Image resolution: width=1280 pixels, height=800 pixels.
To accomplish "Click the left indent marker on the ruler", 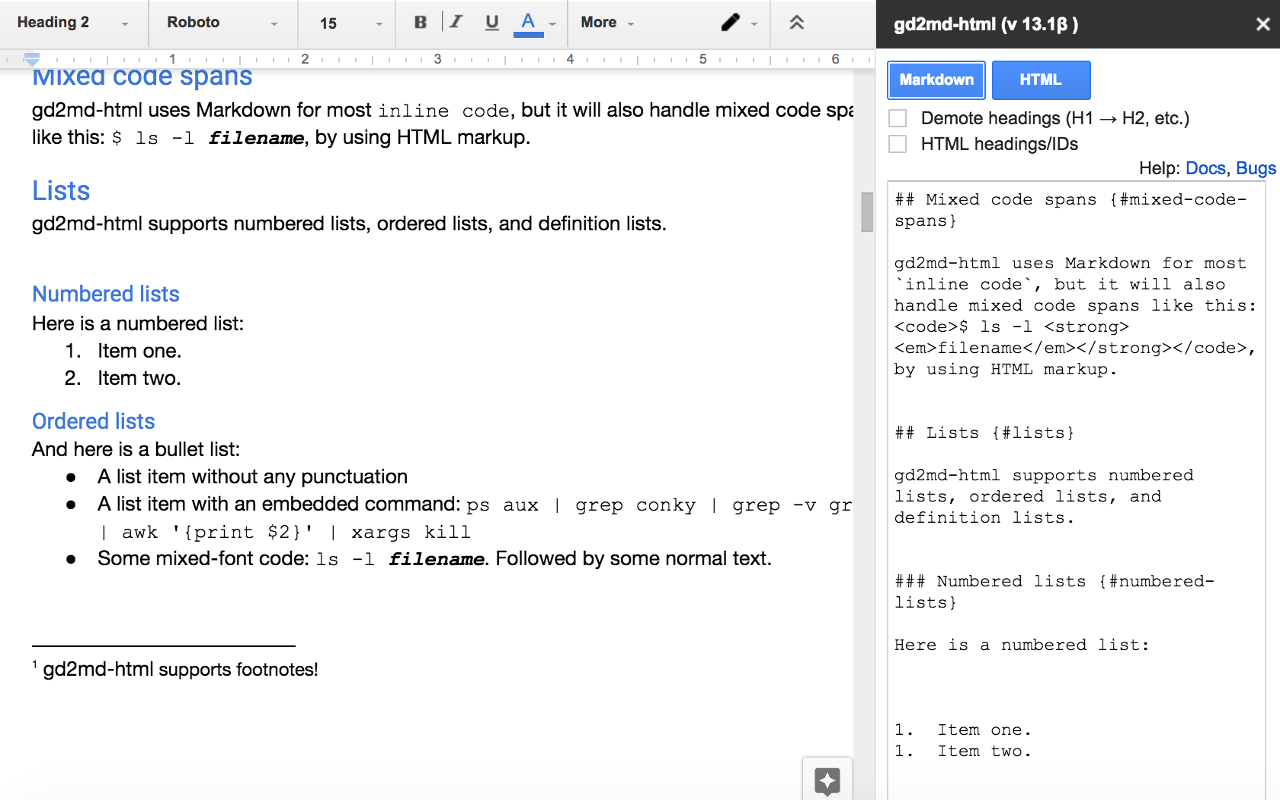I will point(32,59).
